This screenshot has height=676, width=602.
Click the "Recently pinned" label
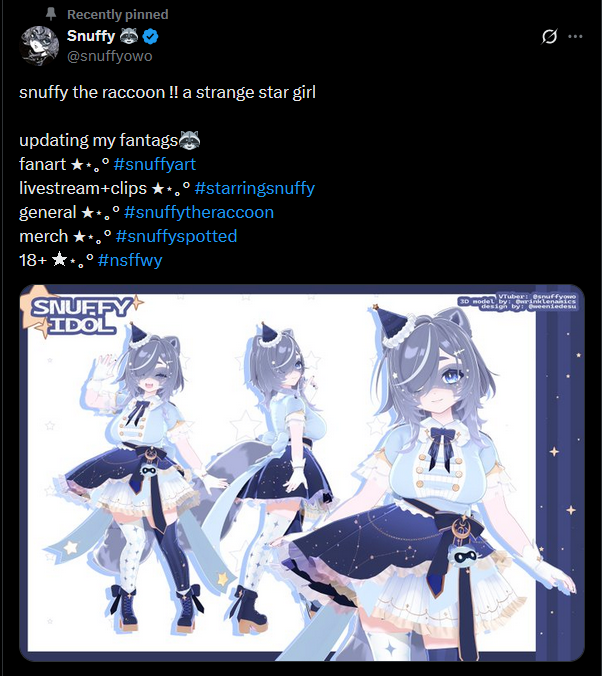click(x=117, y=15)
